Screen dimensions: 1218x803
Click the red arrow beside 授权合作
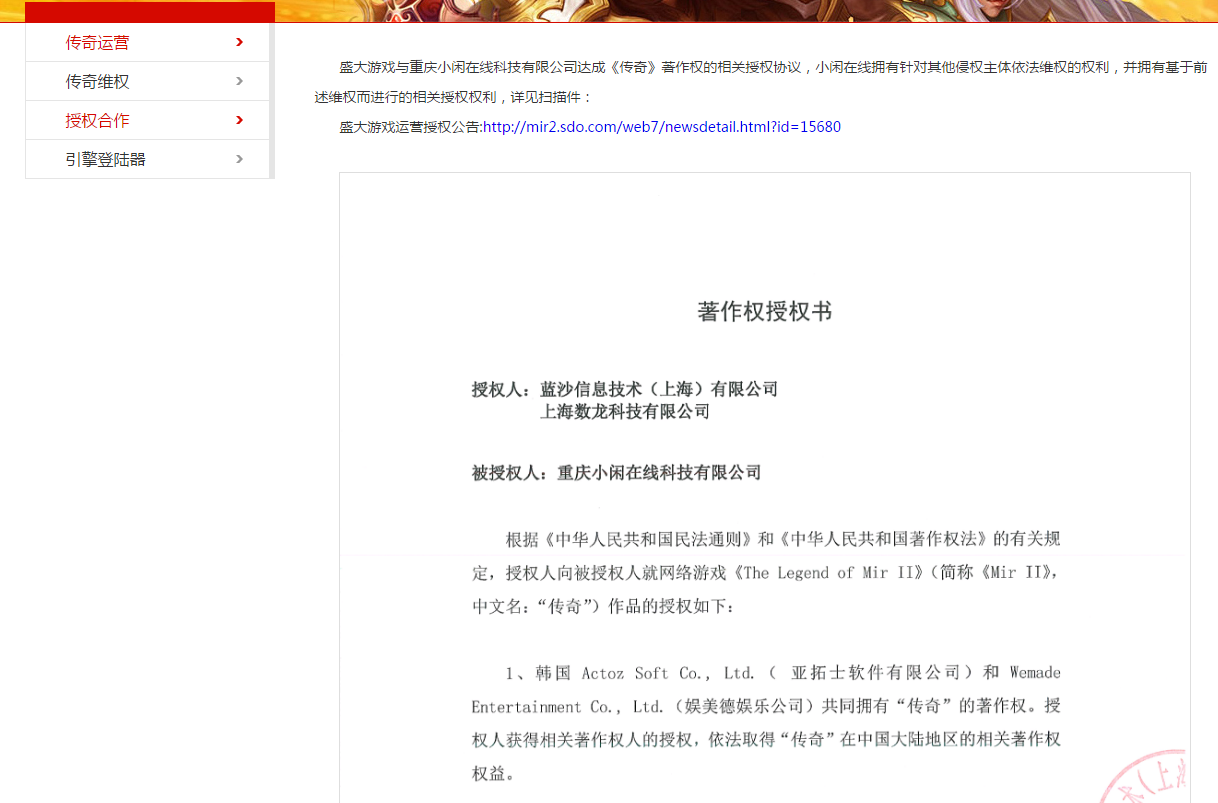pyautogui.click(x=239, y=120)
